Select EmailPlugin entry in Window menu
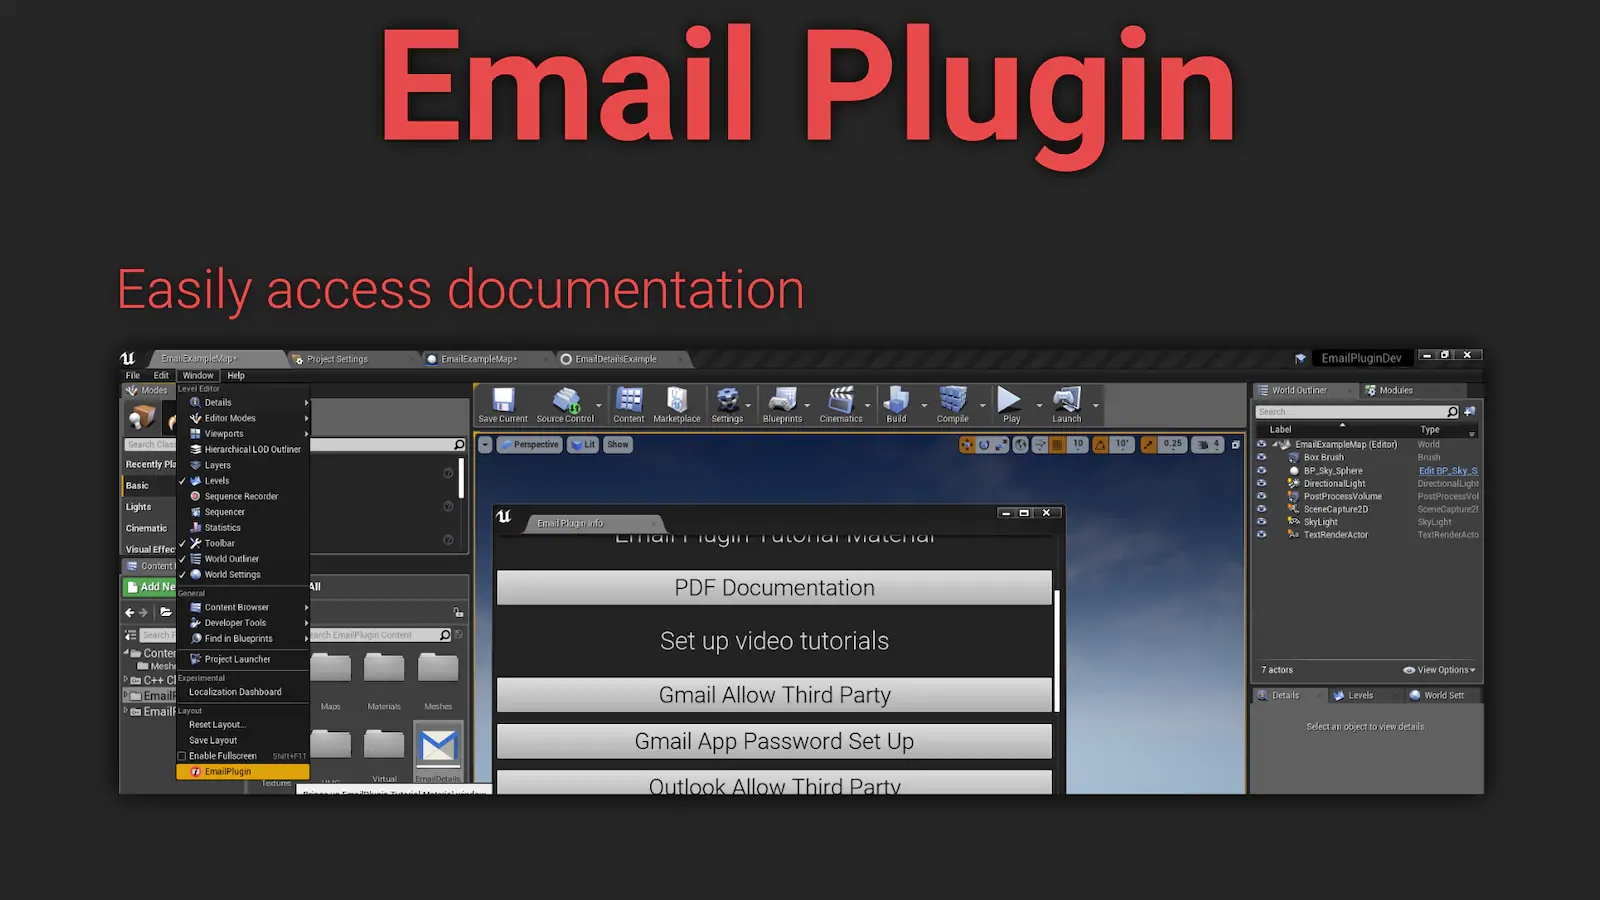1600x900 pixels. pos(243,772)
